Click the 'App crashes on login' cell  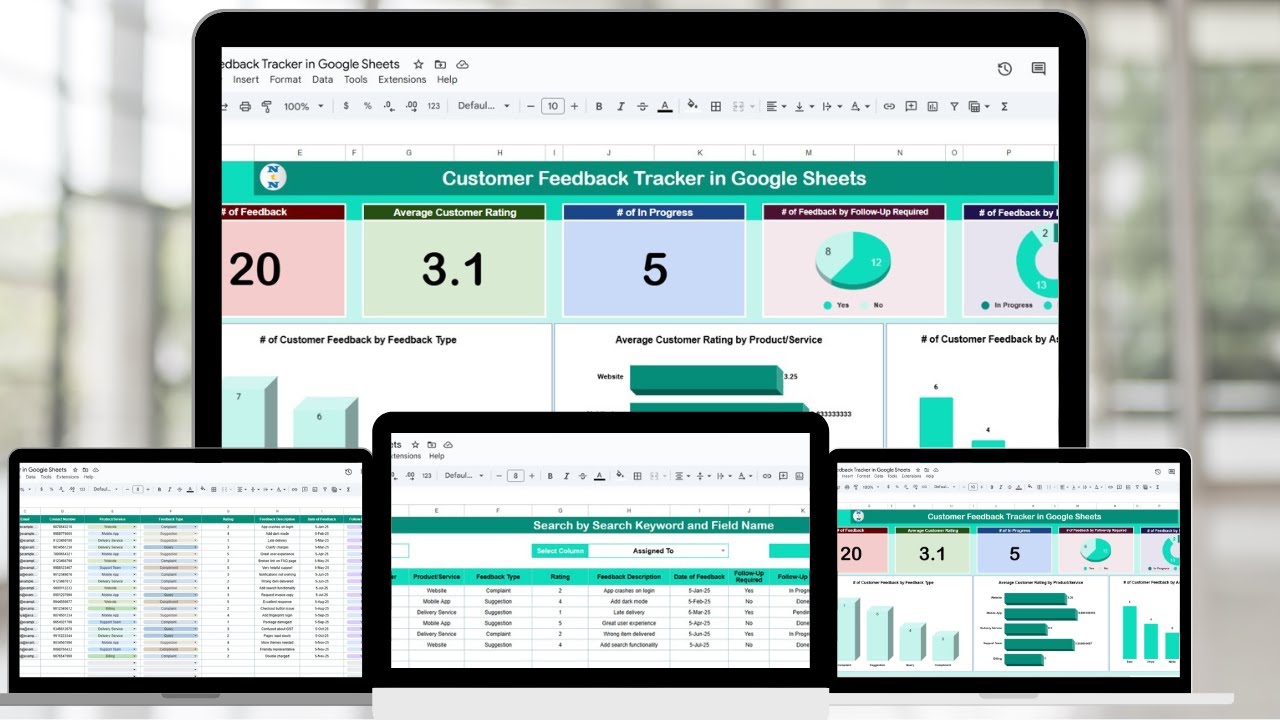(x=629, y=591)
